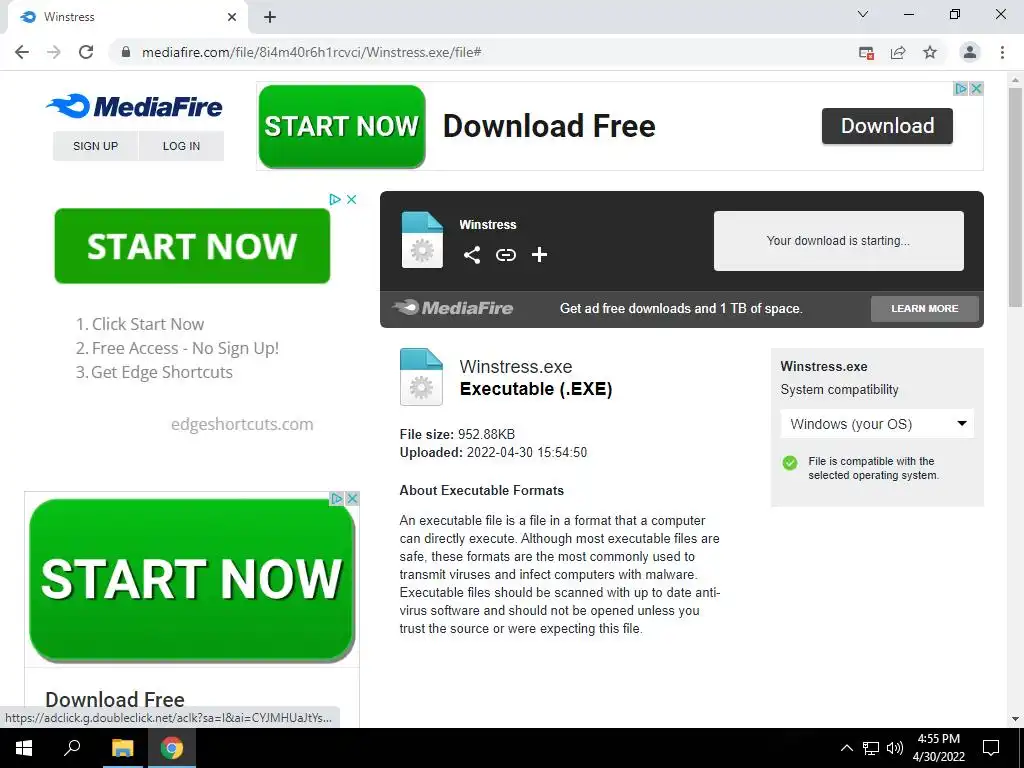
Task: Click the LOG IN button
Action: [182, 146]
